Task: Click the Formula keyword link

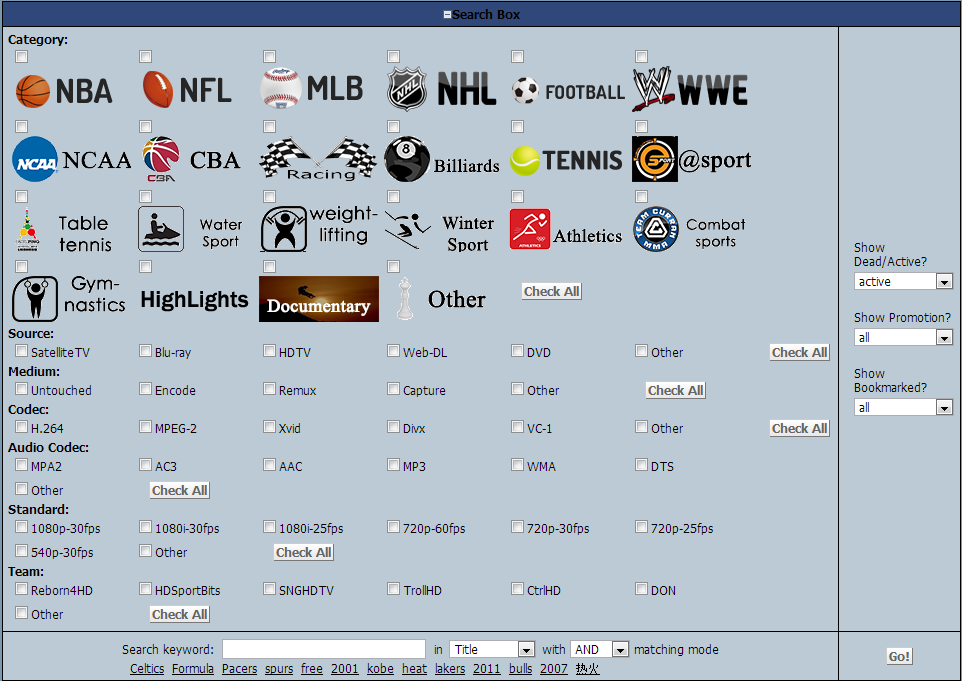Action: (193, 669)
